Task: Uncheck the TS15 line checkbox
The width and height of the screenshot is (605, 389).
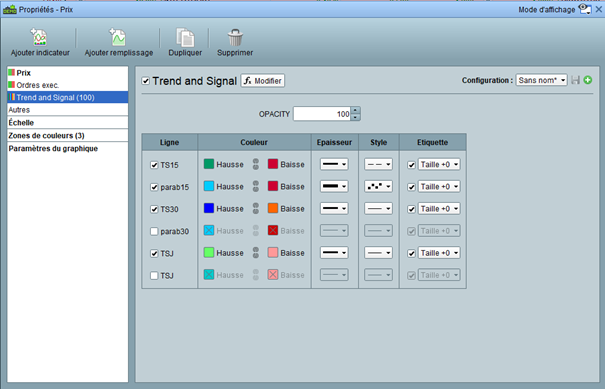Action: (x=154, y=165)
